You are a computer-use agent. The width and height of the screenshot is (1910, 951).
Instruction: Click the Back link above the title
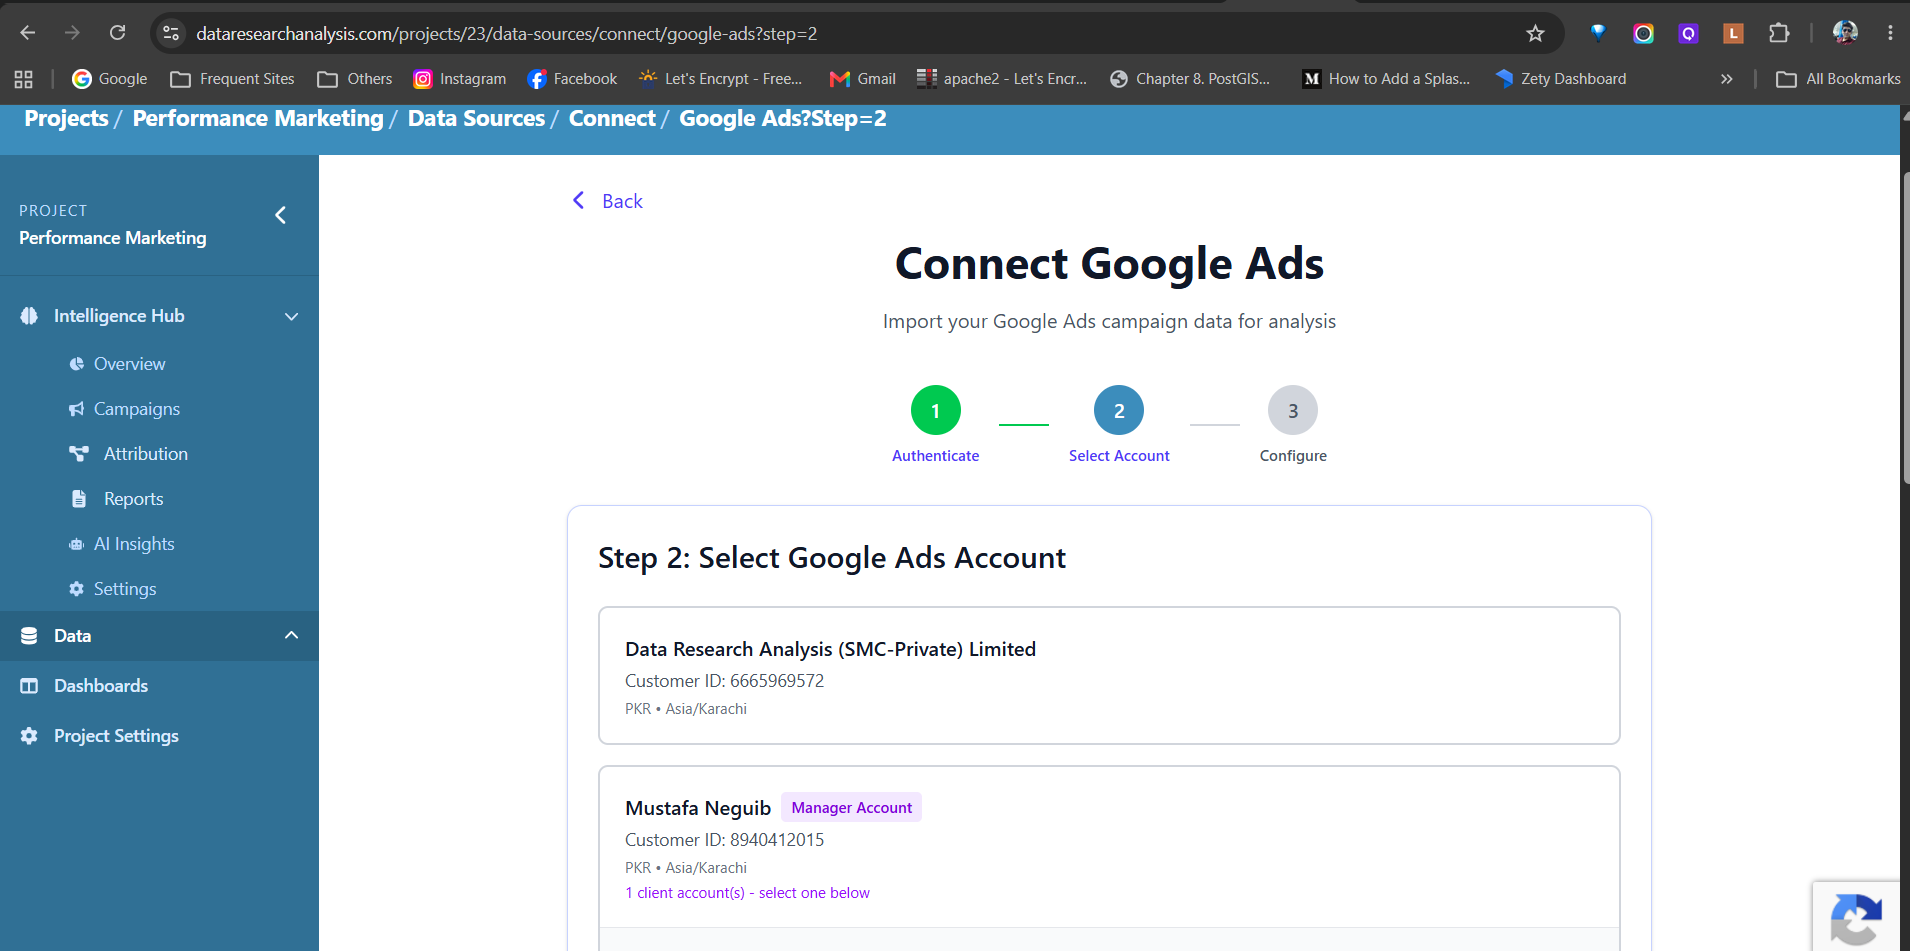coord(608,201)
